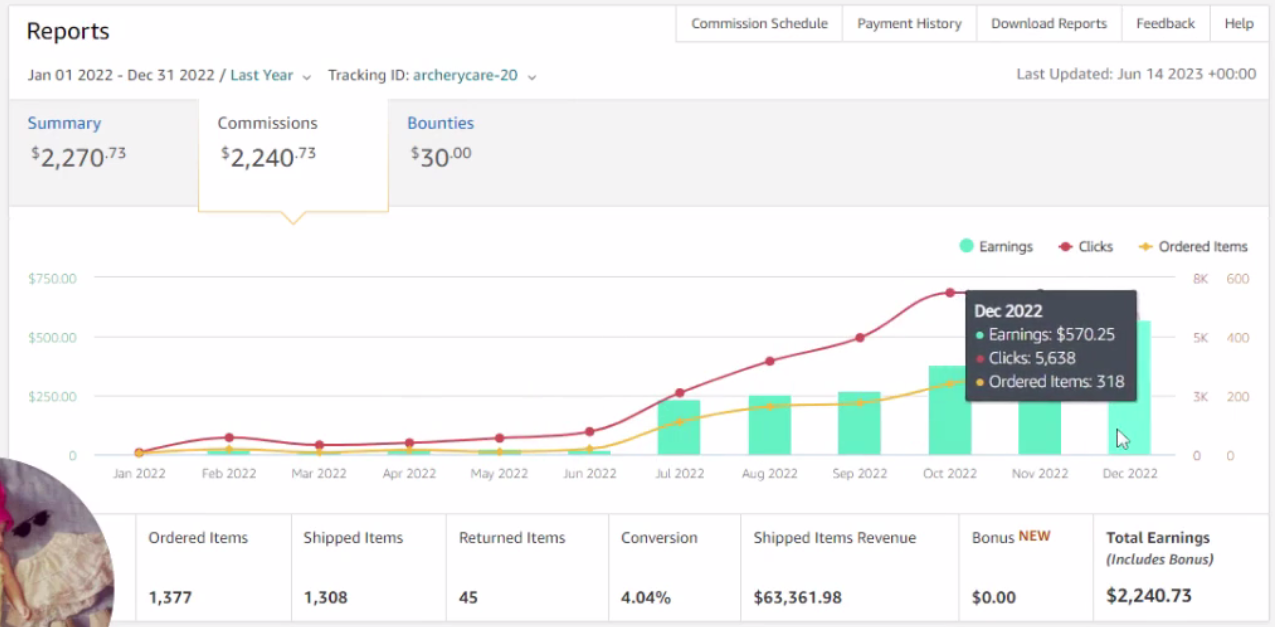Toggle the Earnings legend series
The image size is (1275, 627).
click(x=996, y=246)
